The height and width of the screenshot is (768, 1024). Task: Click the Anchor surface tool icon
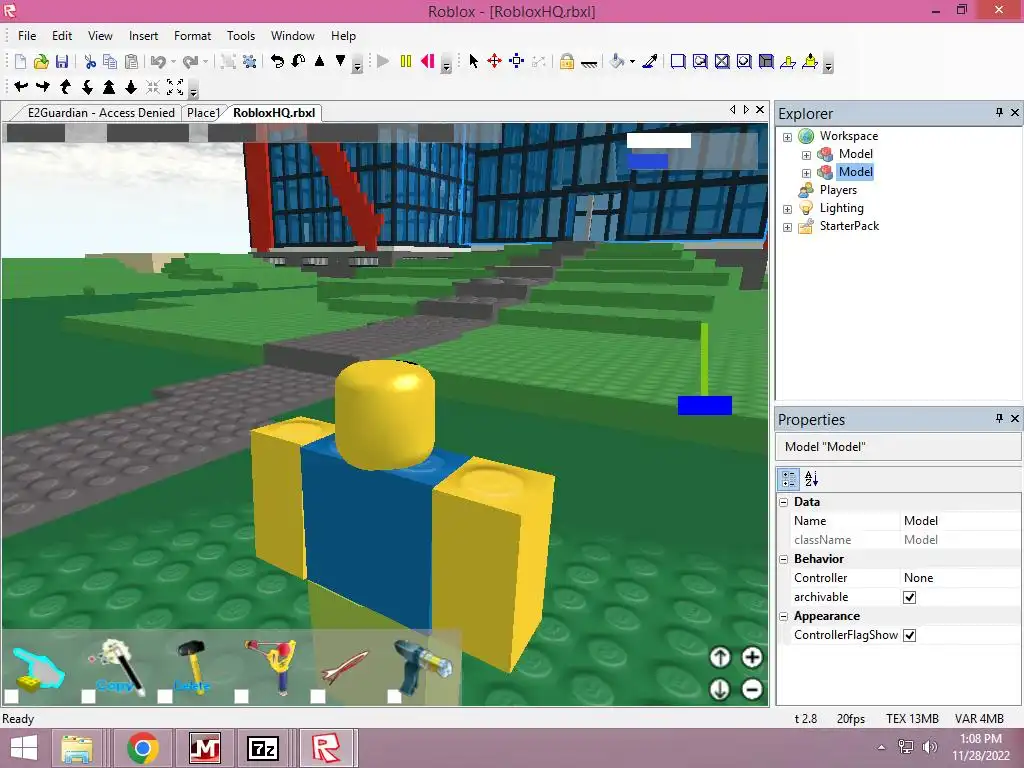[589, 63]
